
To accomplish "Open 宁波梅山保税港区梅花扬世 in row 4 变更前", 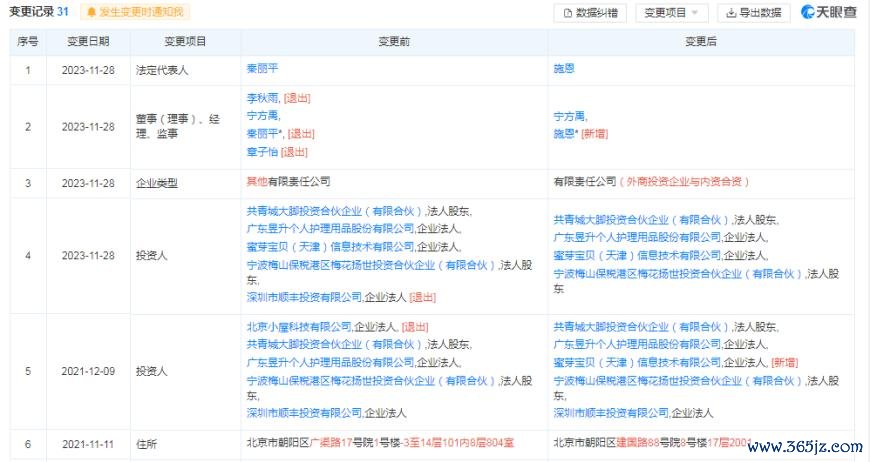I will tap(371, 266).
